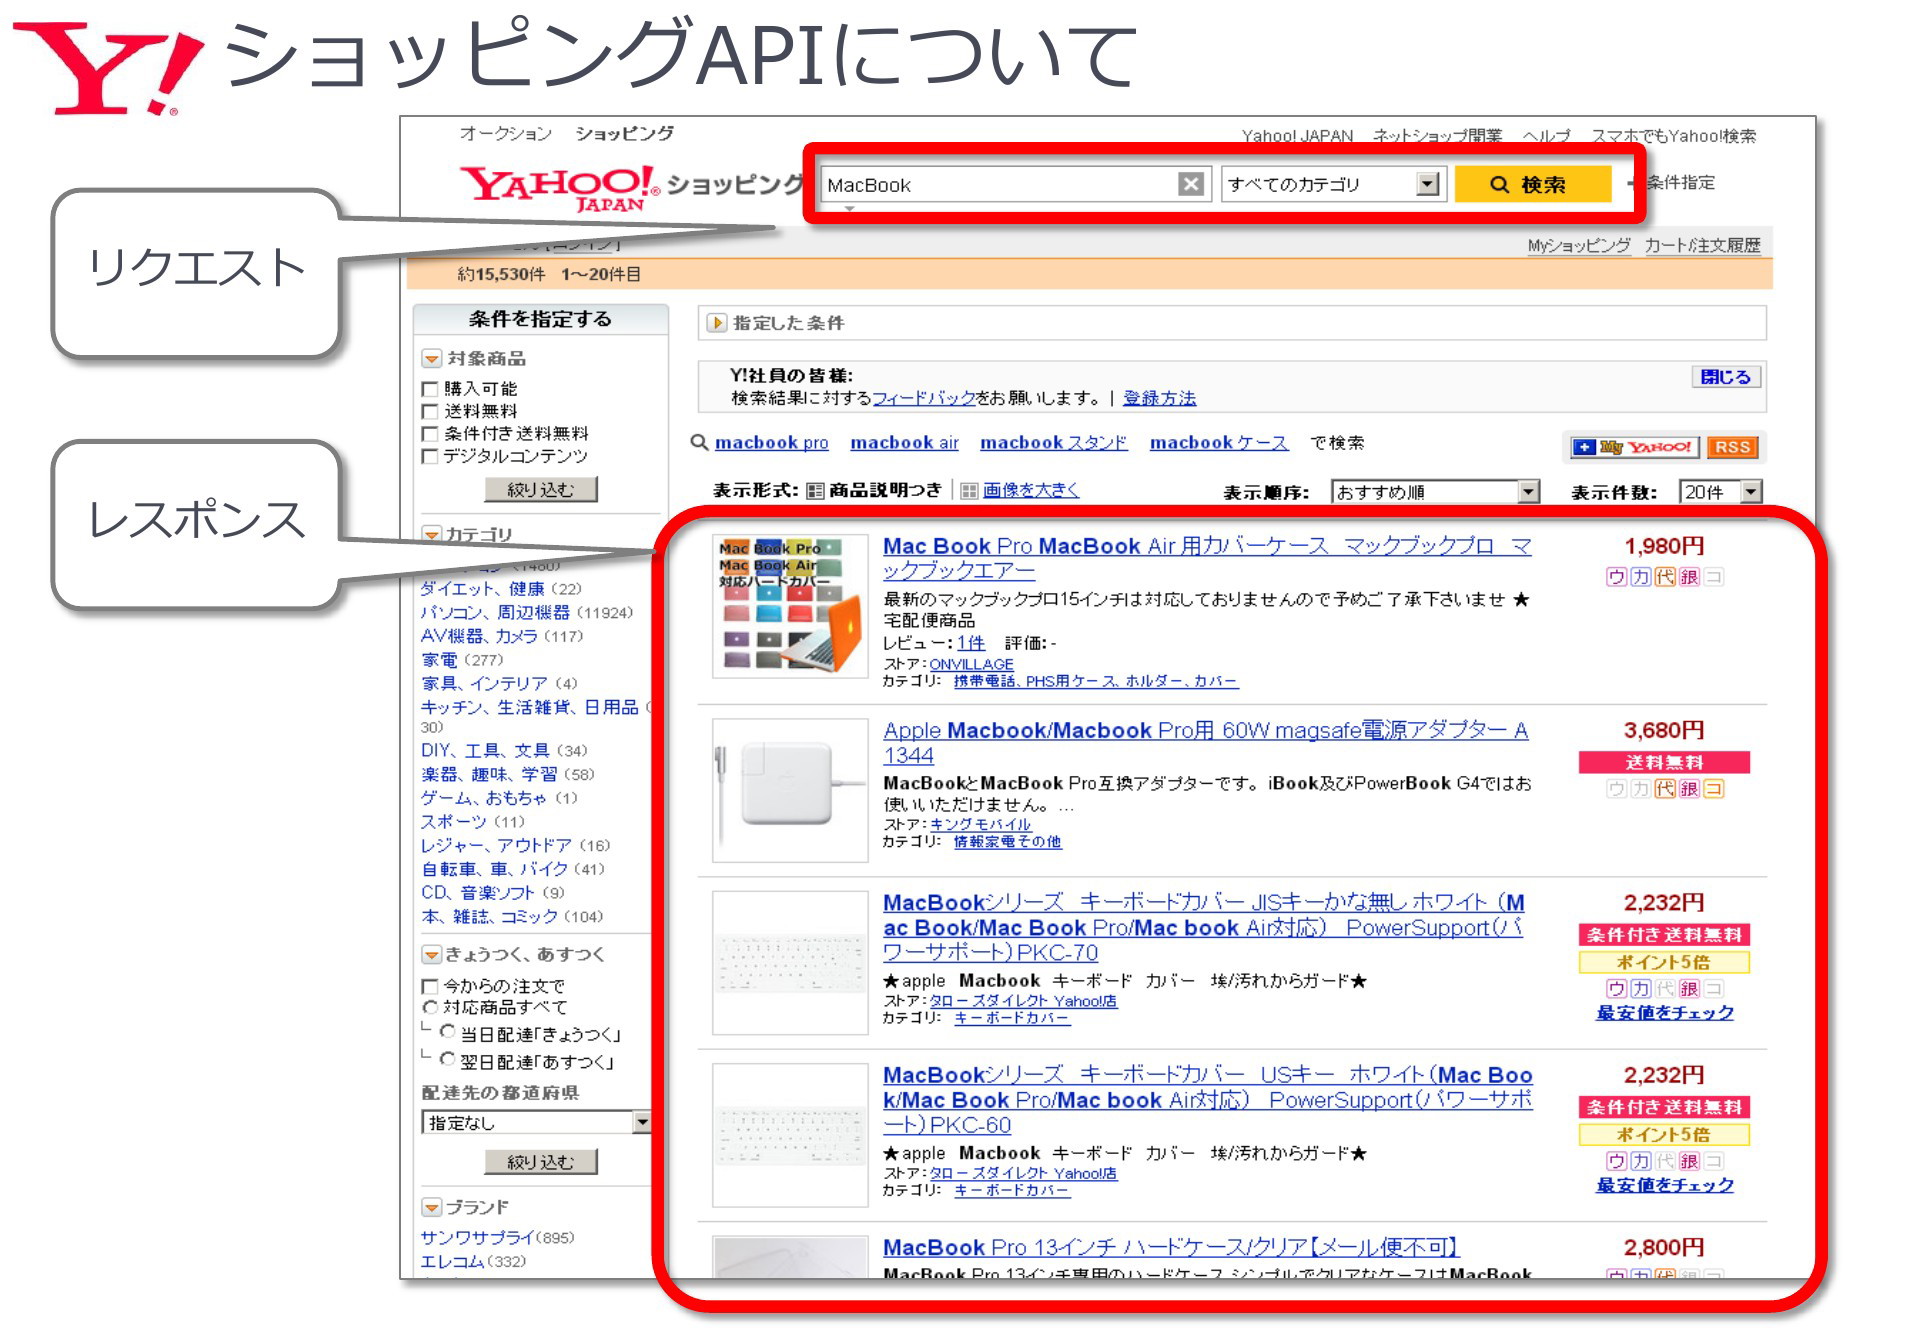Open 家電 category link

pos(439,660)
